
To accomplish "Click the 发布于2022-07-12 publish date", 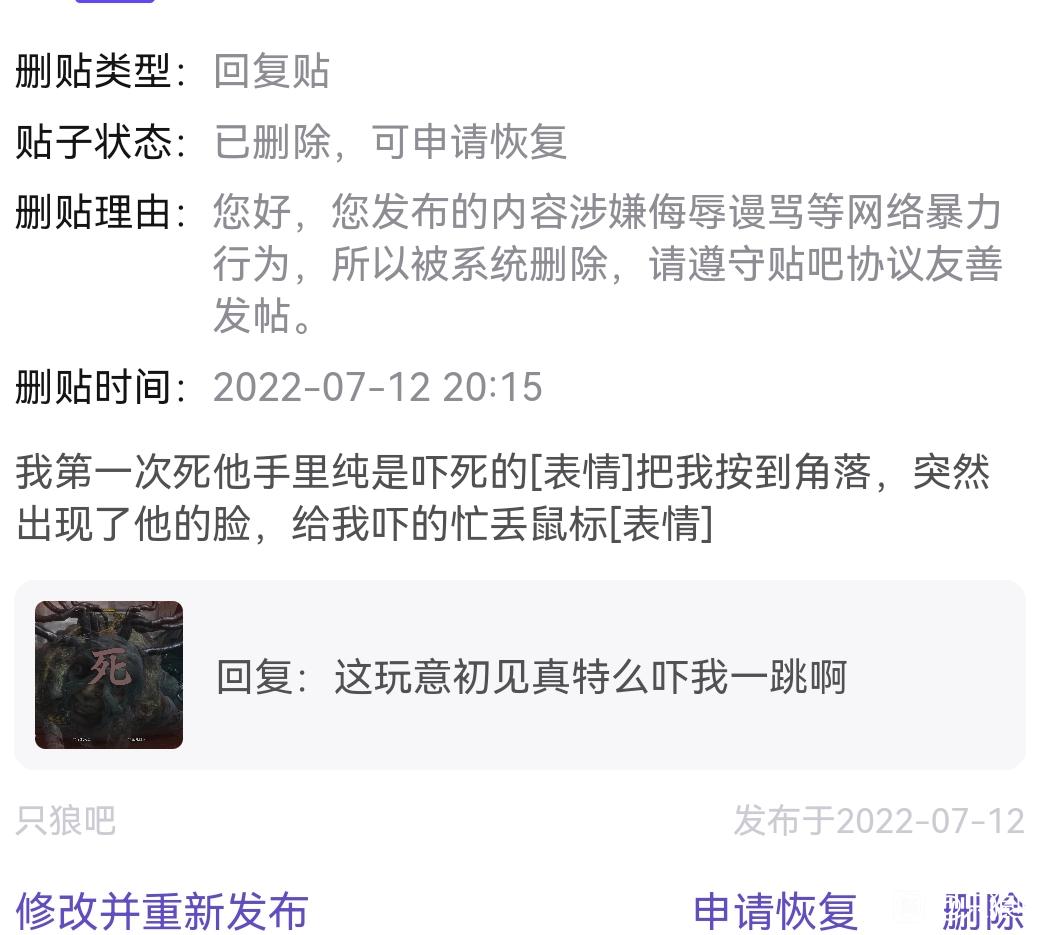I will (879, 820).
